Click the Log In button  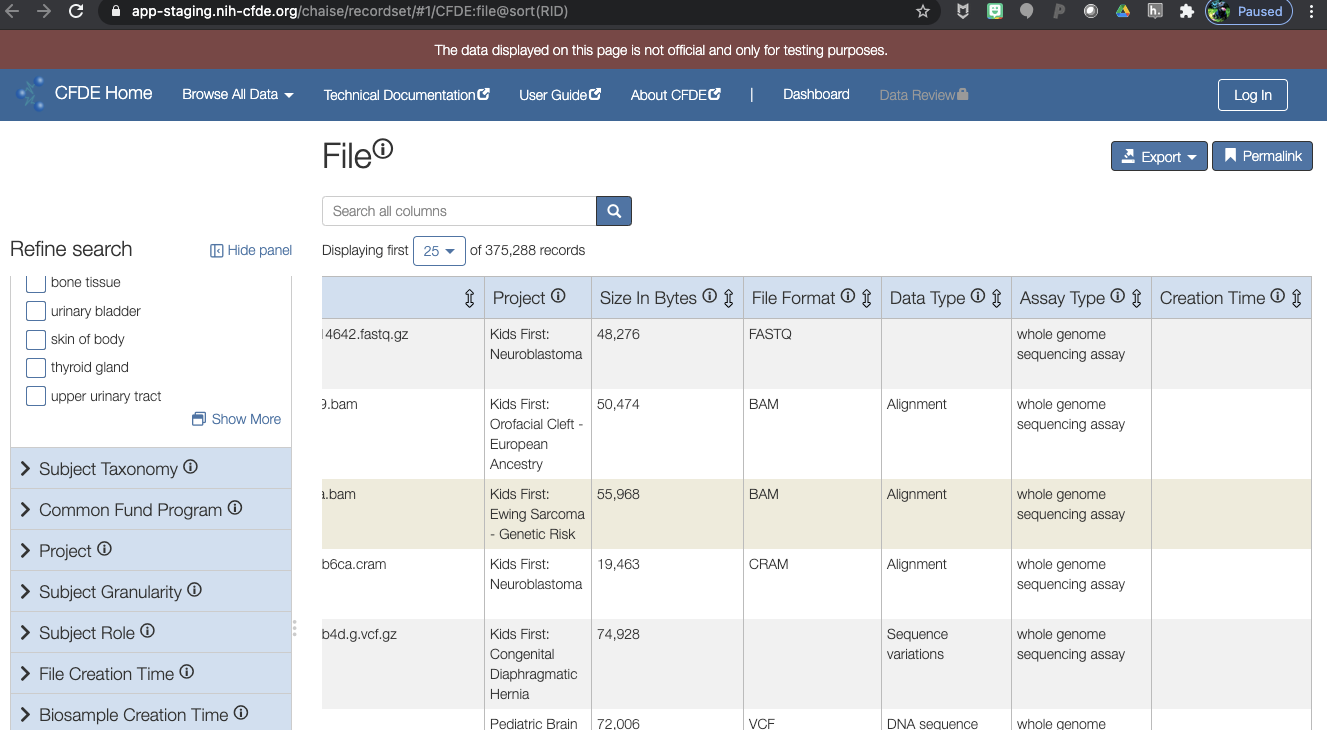coord(1252,95)
